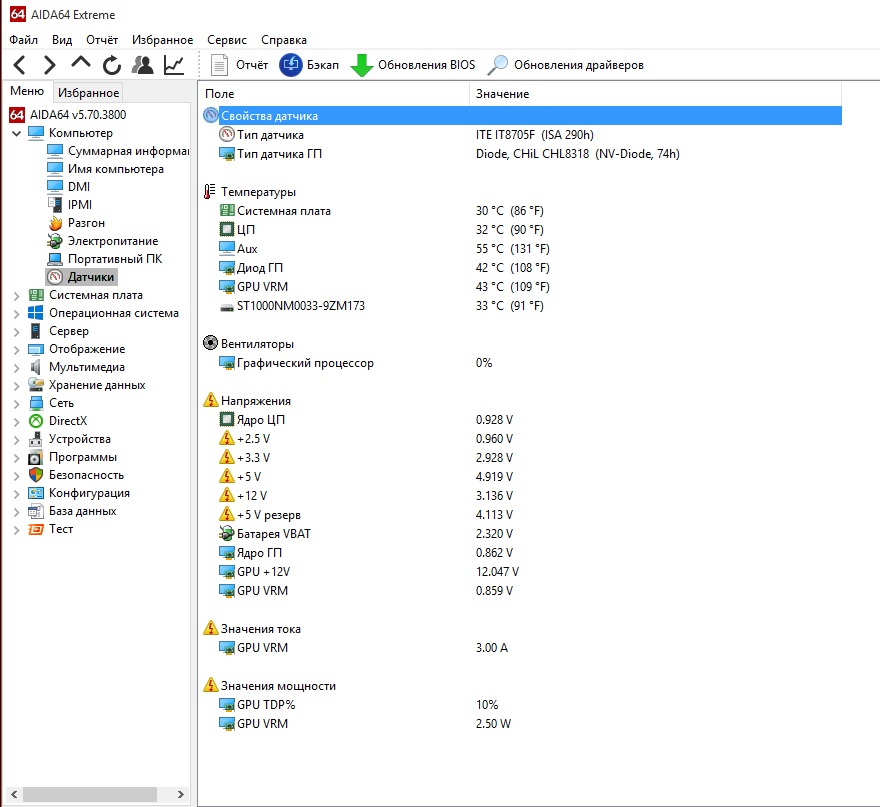Click the Поле column header

(334, 94)
